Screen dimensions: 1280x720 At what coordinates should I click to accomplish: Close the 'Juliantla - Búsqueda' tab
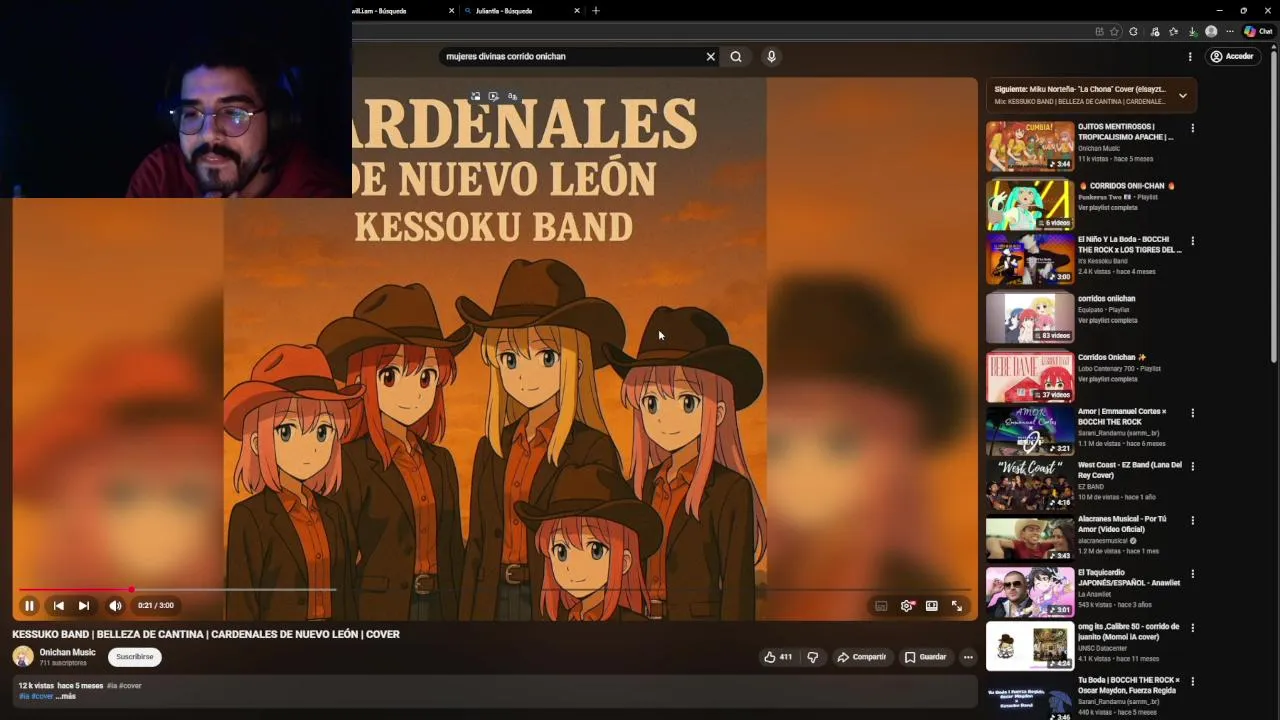coord(577,11)
